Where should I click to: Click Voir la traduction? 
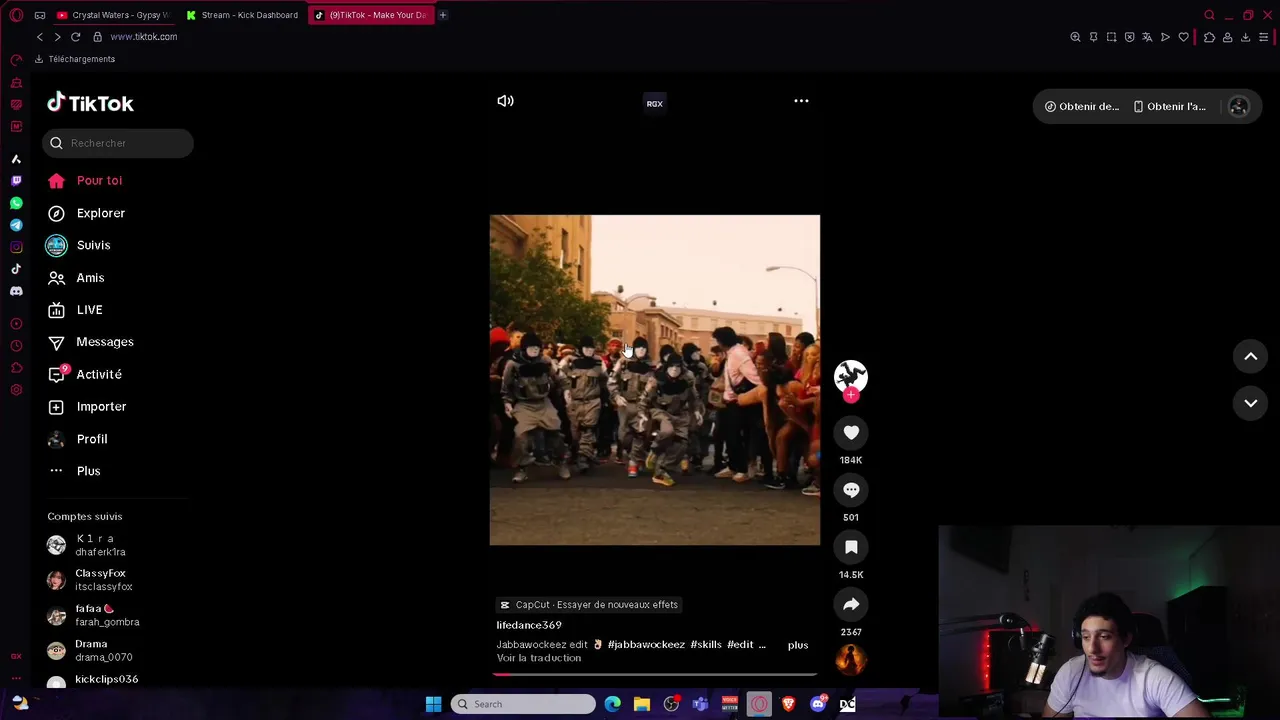[539, 658]
